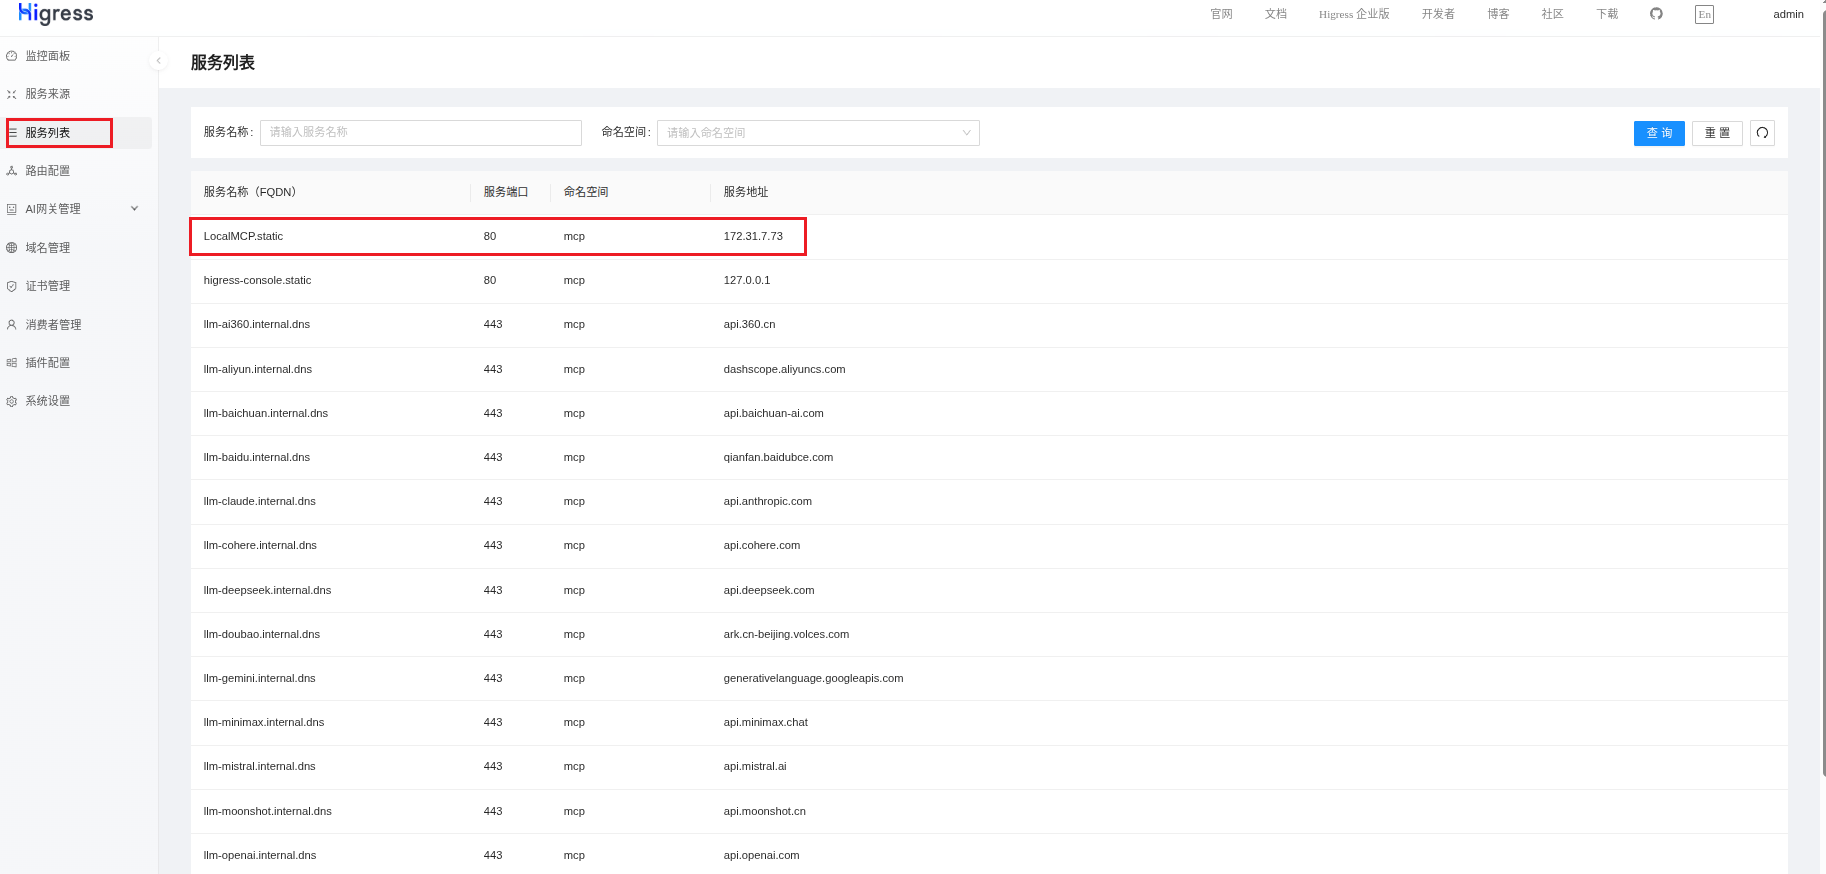Click the refresh icon button
The image size is (1826, 874).
pyautogui.click(x=1762, y=133)
